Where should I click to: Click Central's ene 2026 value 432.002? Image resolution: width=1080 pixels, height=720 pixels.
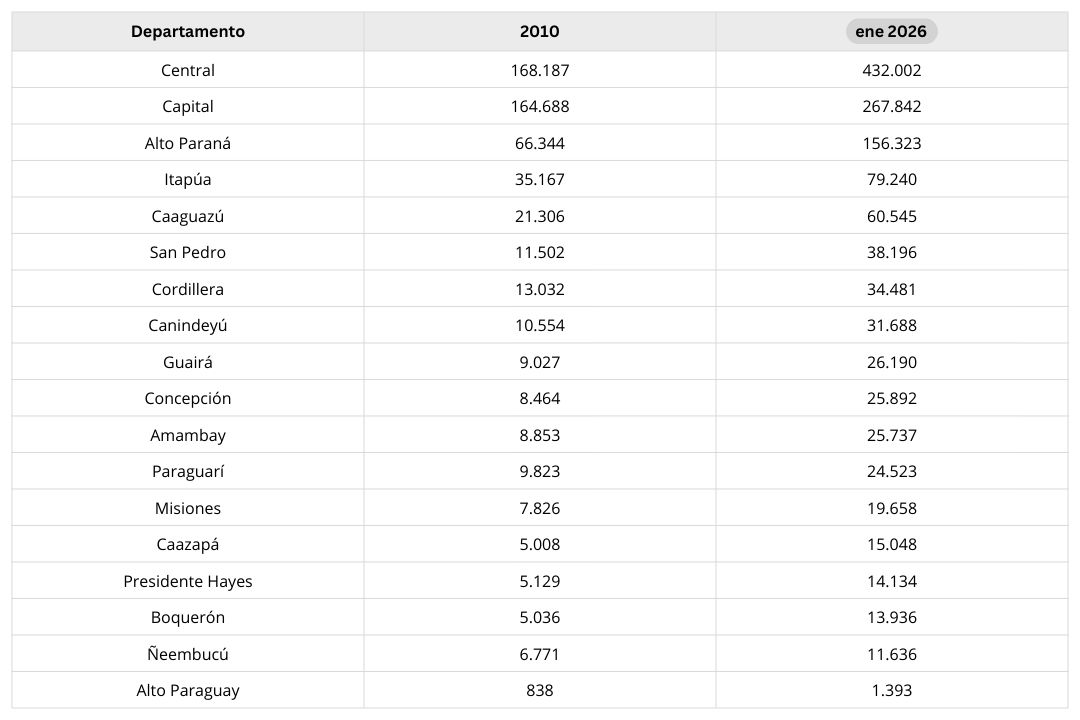pyautogui.click(x=891, y=70)
